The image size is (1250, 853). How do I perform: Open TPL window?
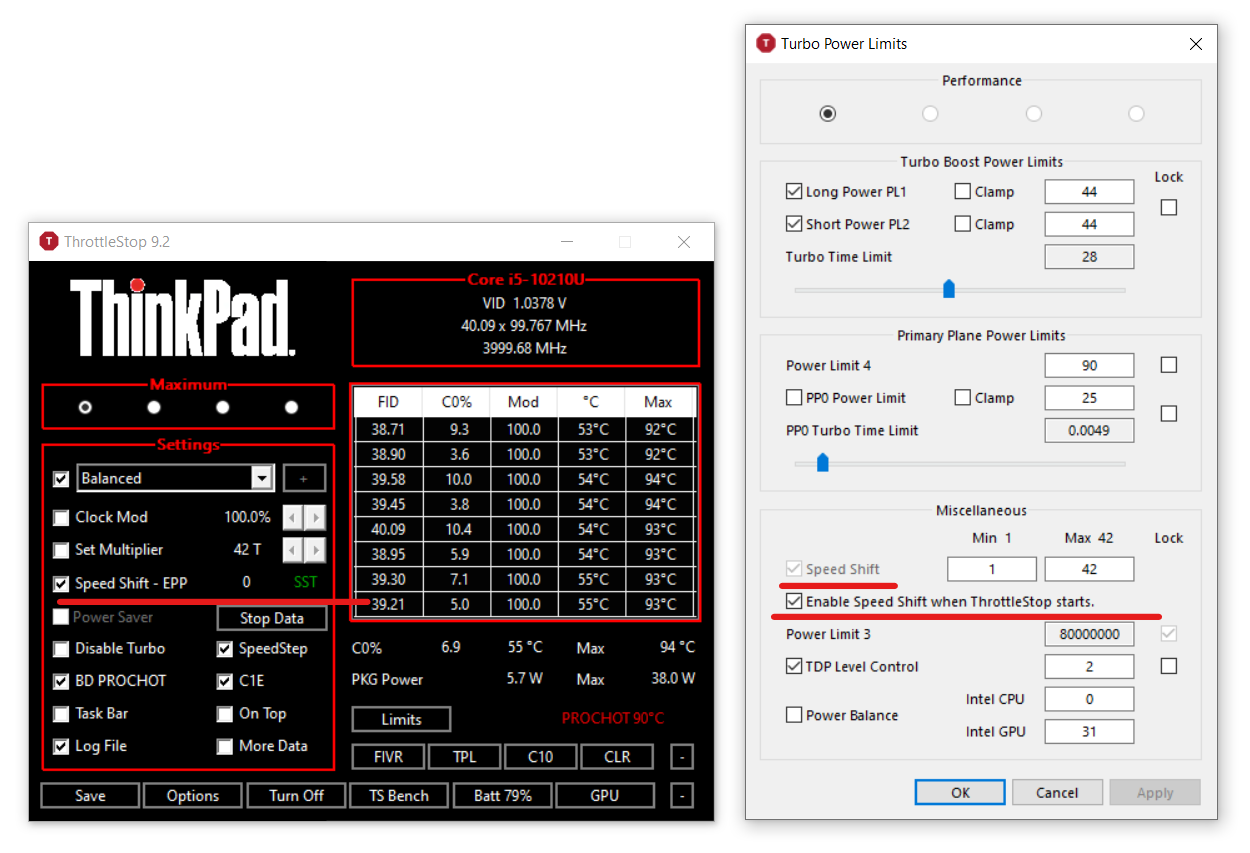click(464, 757)
